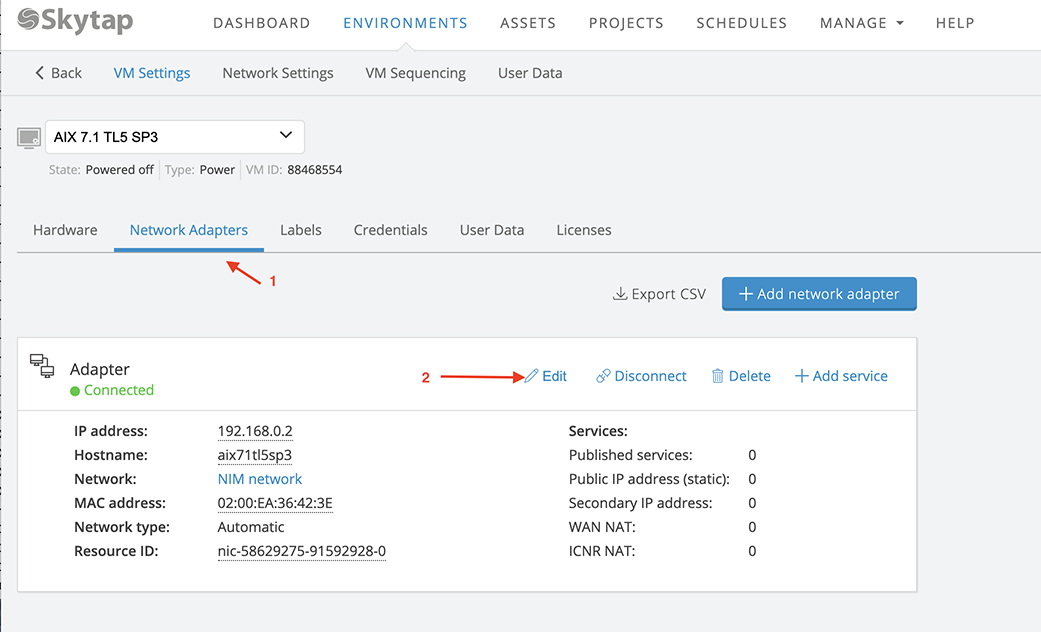The width and height of the screenshot is (1041, 632).
Task: Click the Powered off state text
Action: [120, 170]
